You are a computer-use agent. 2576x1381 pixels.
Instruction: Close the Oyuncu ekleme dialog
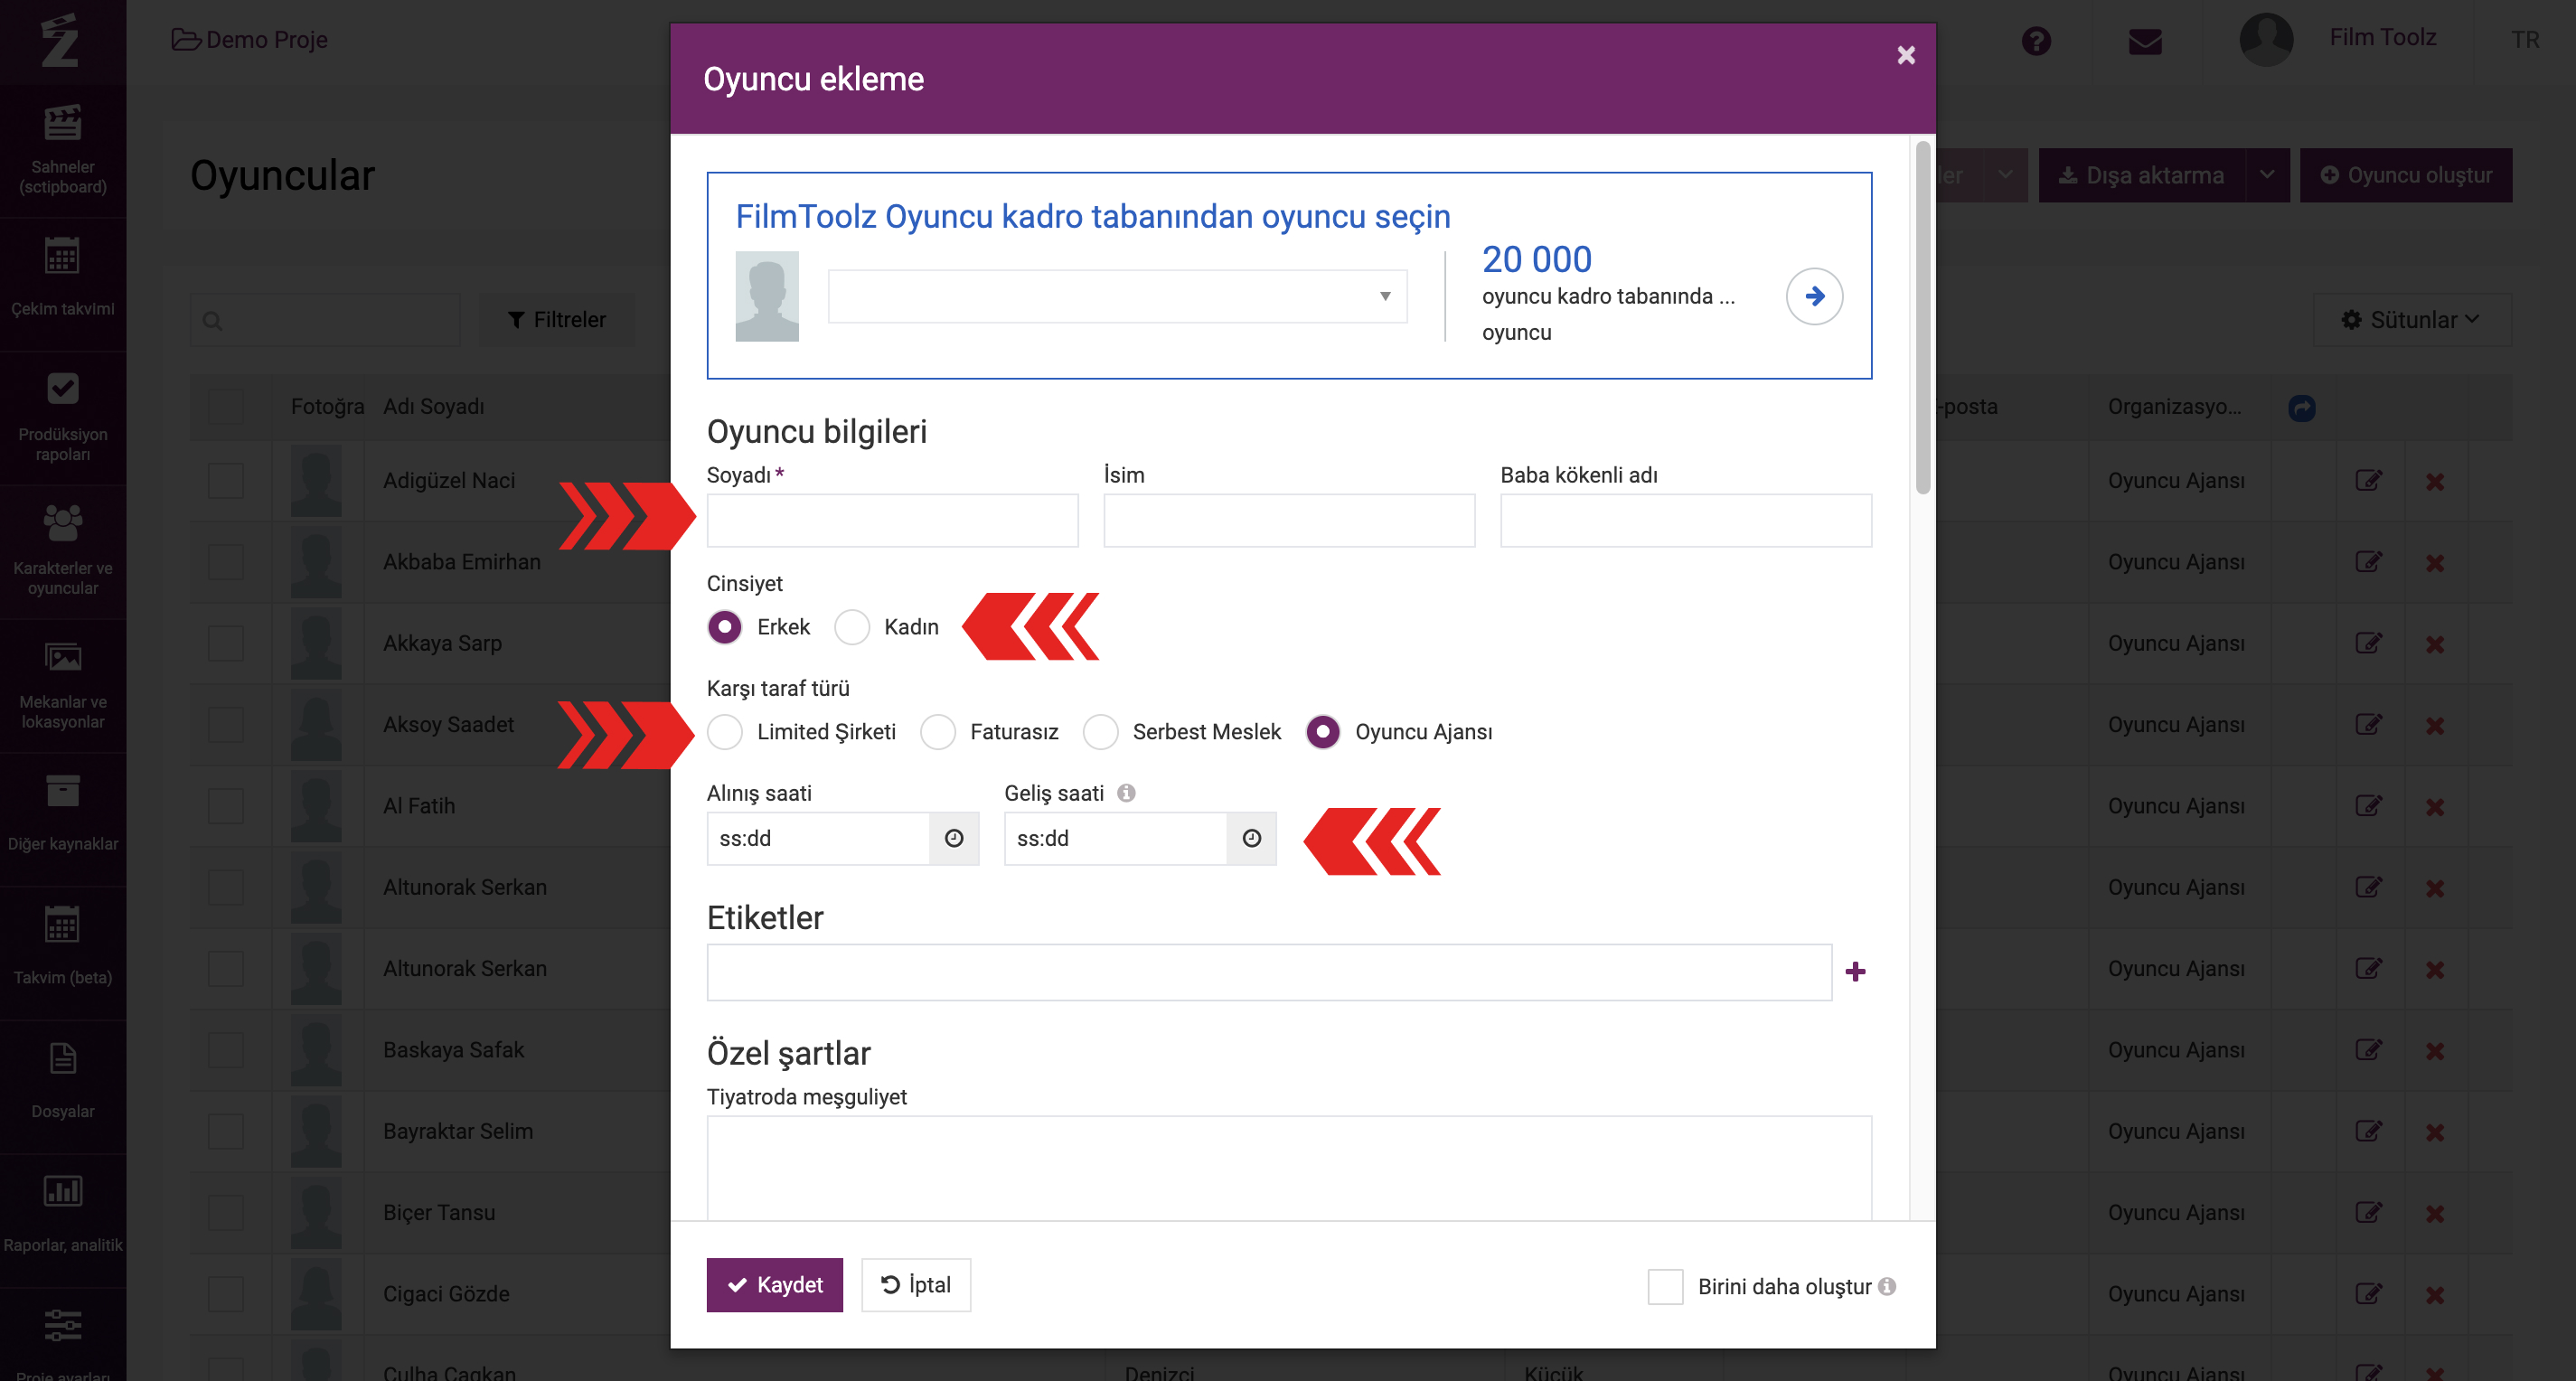[1906, 55]
